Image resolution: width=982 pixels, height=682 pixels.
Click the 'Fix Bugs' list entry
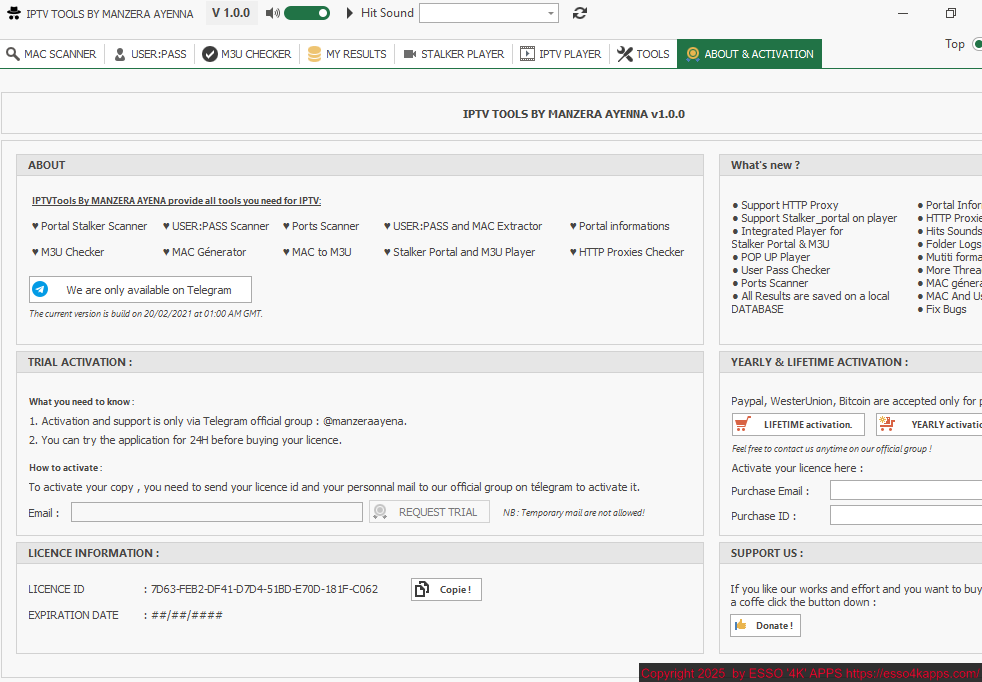[x=942, y=309]
